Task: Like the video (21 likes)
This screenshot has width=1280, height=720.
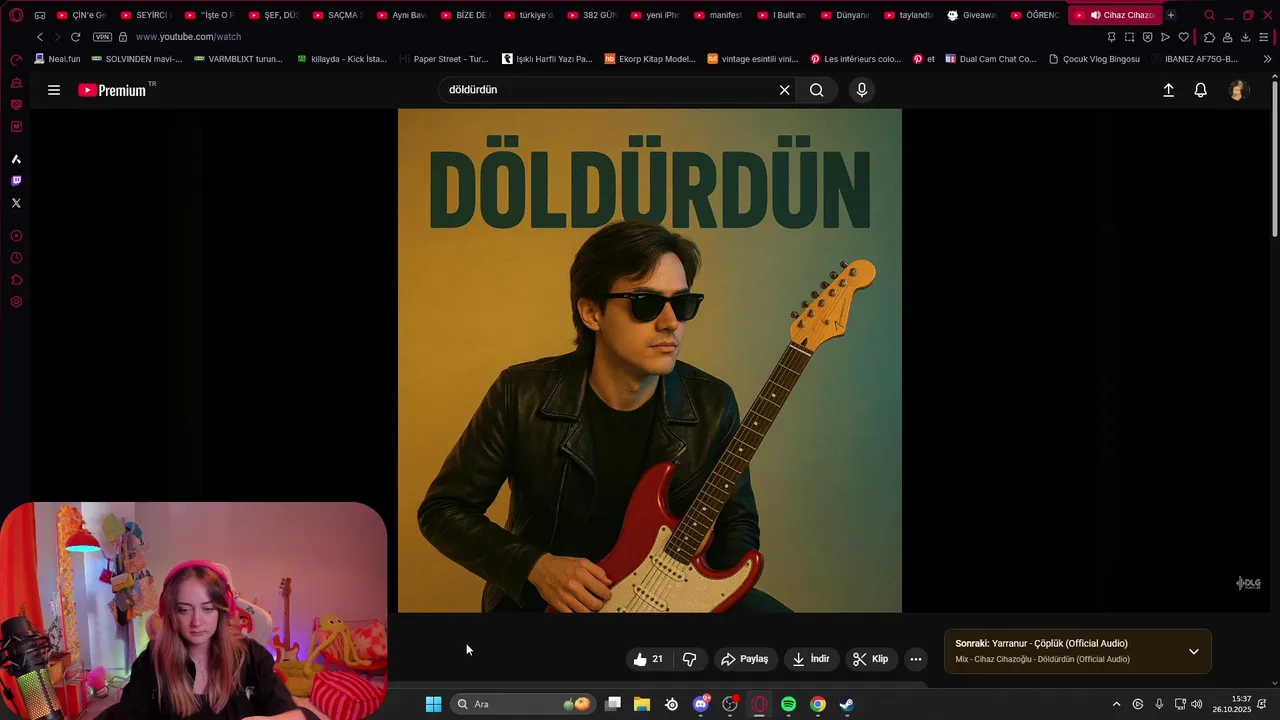Action: tap(648, 659)
